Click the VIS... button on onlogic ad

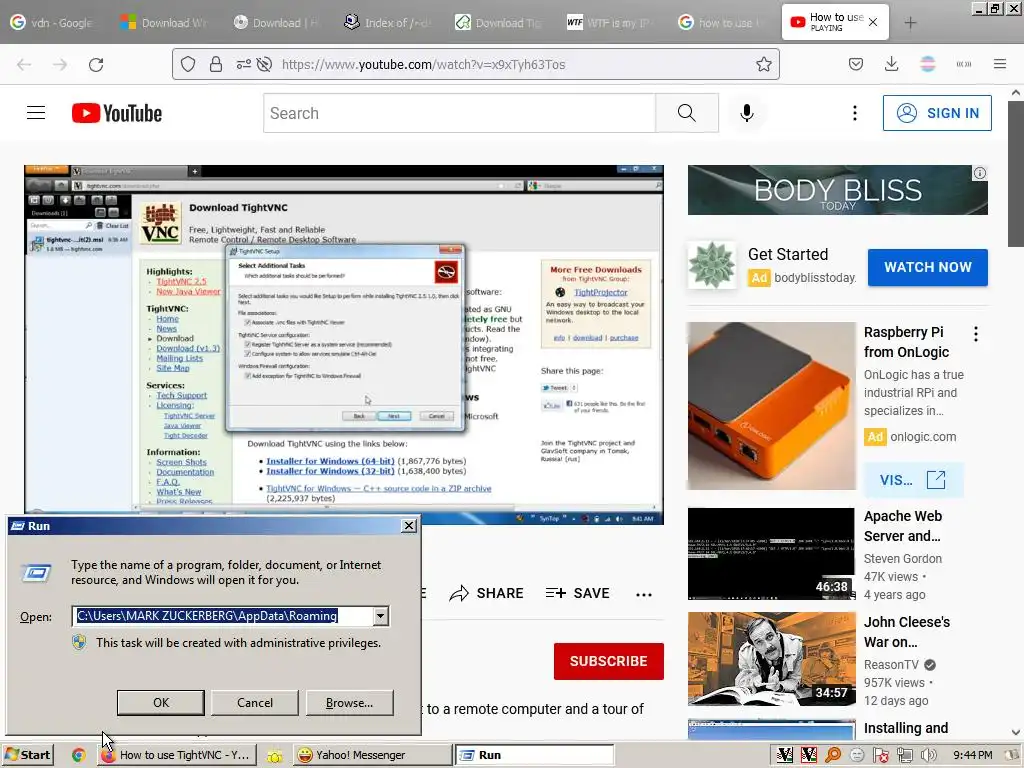[913, 480]
